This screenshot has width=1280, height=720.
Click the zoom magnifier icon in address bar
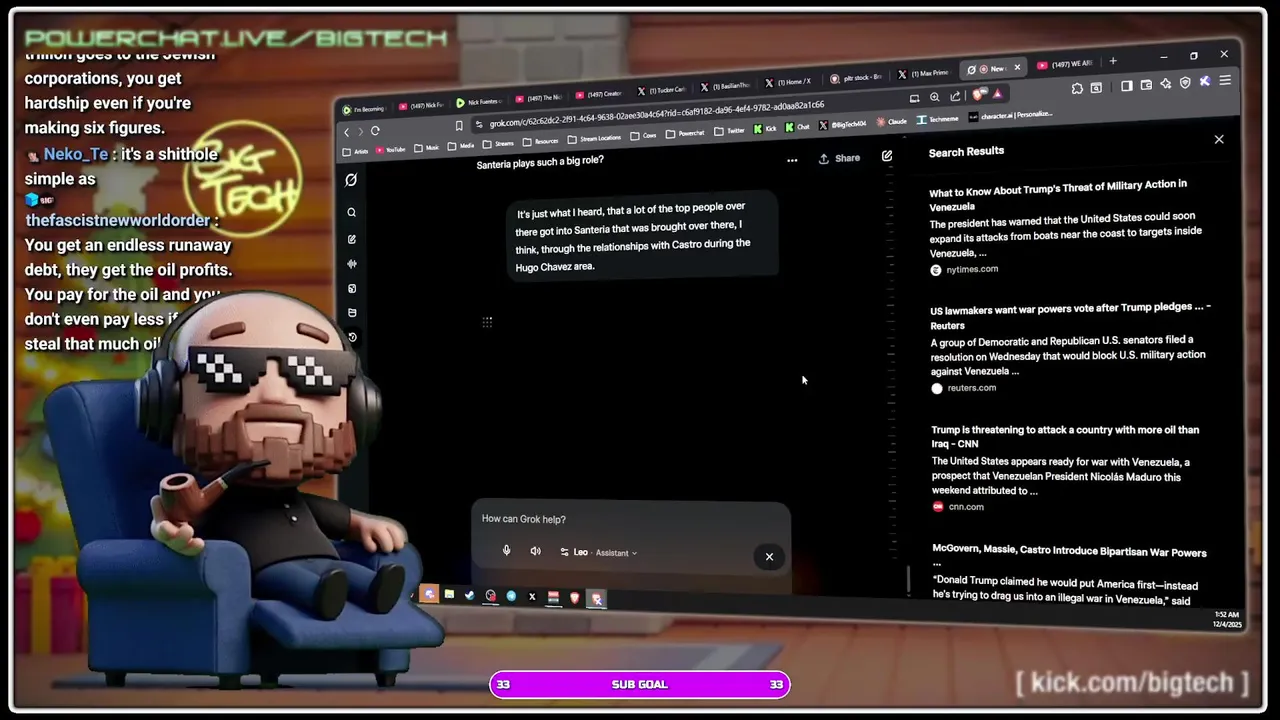coord(934,98)
